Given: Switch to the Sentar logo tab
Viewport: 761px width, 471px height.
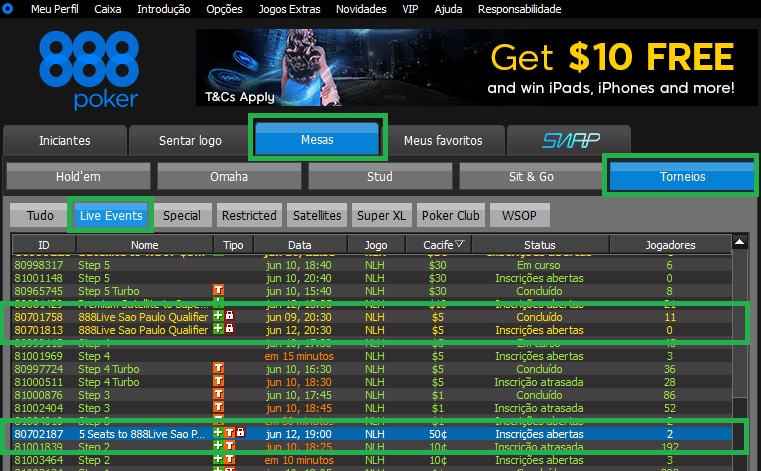Looking at the screenshot, I should coord(190,140).
